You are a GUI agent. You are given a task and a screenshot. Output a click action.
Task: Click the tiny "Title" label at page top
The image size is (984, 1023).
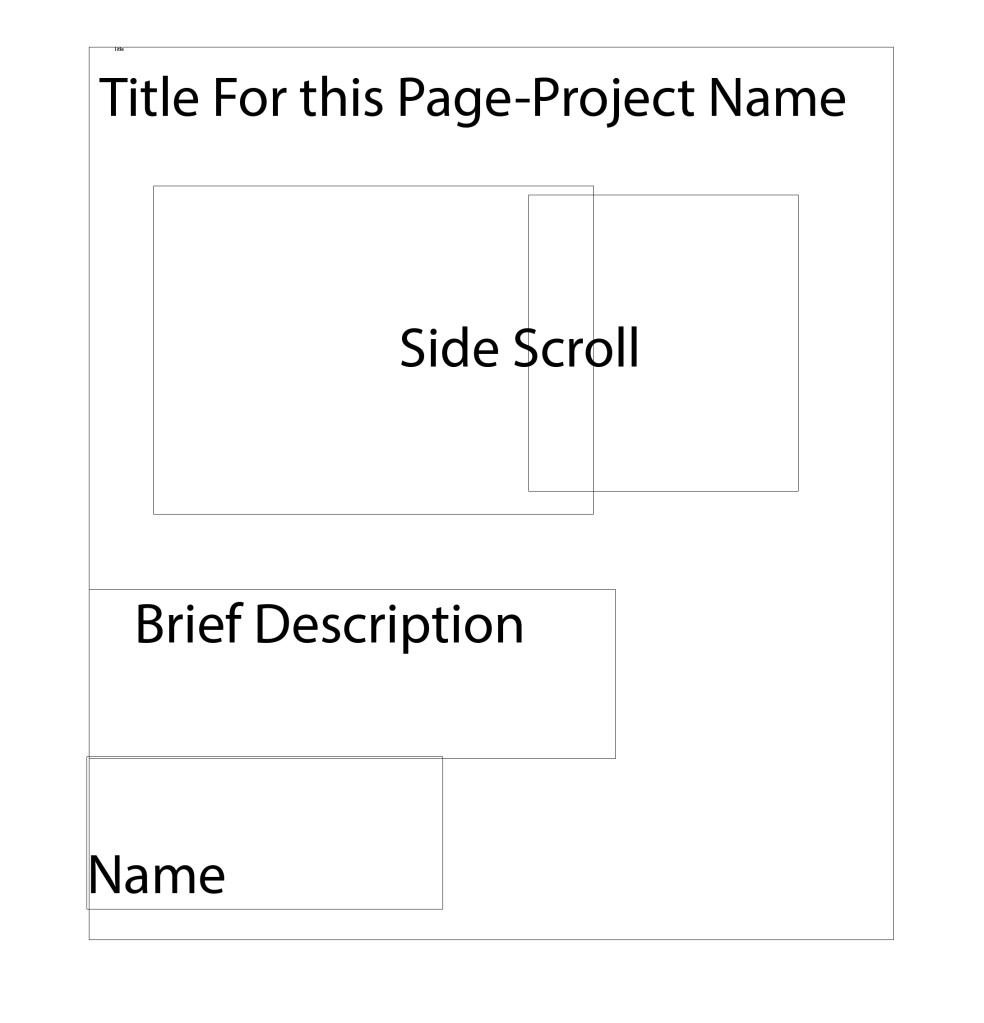coord(119,49)
